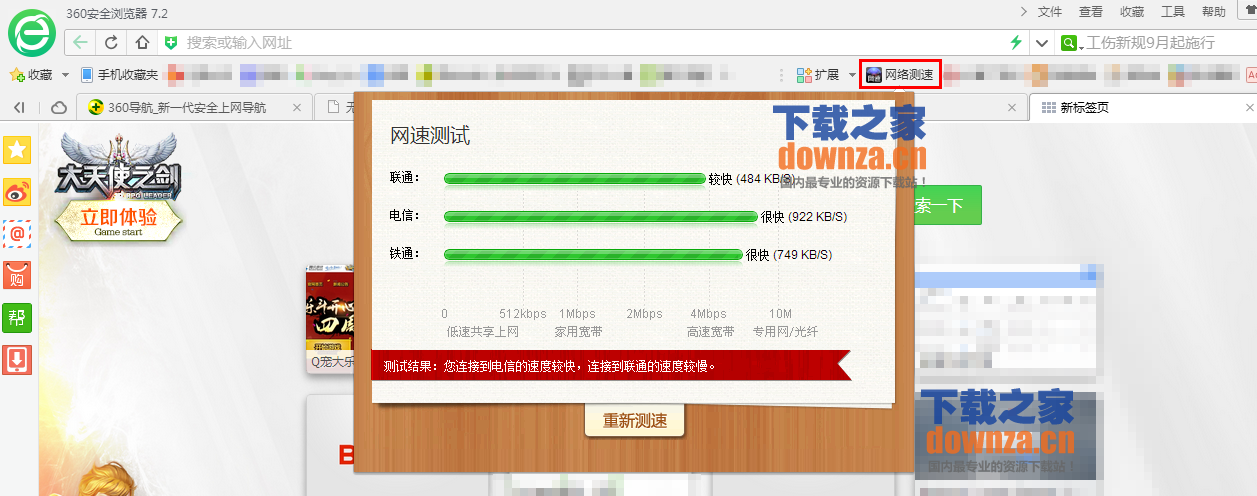
Task: Expand the address bar history dropdown
Action: click(1042, 43)
